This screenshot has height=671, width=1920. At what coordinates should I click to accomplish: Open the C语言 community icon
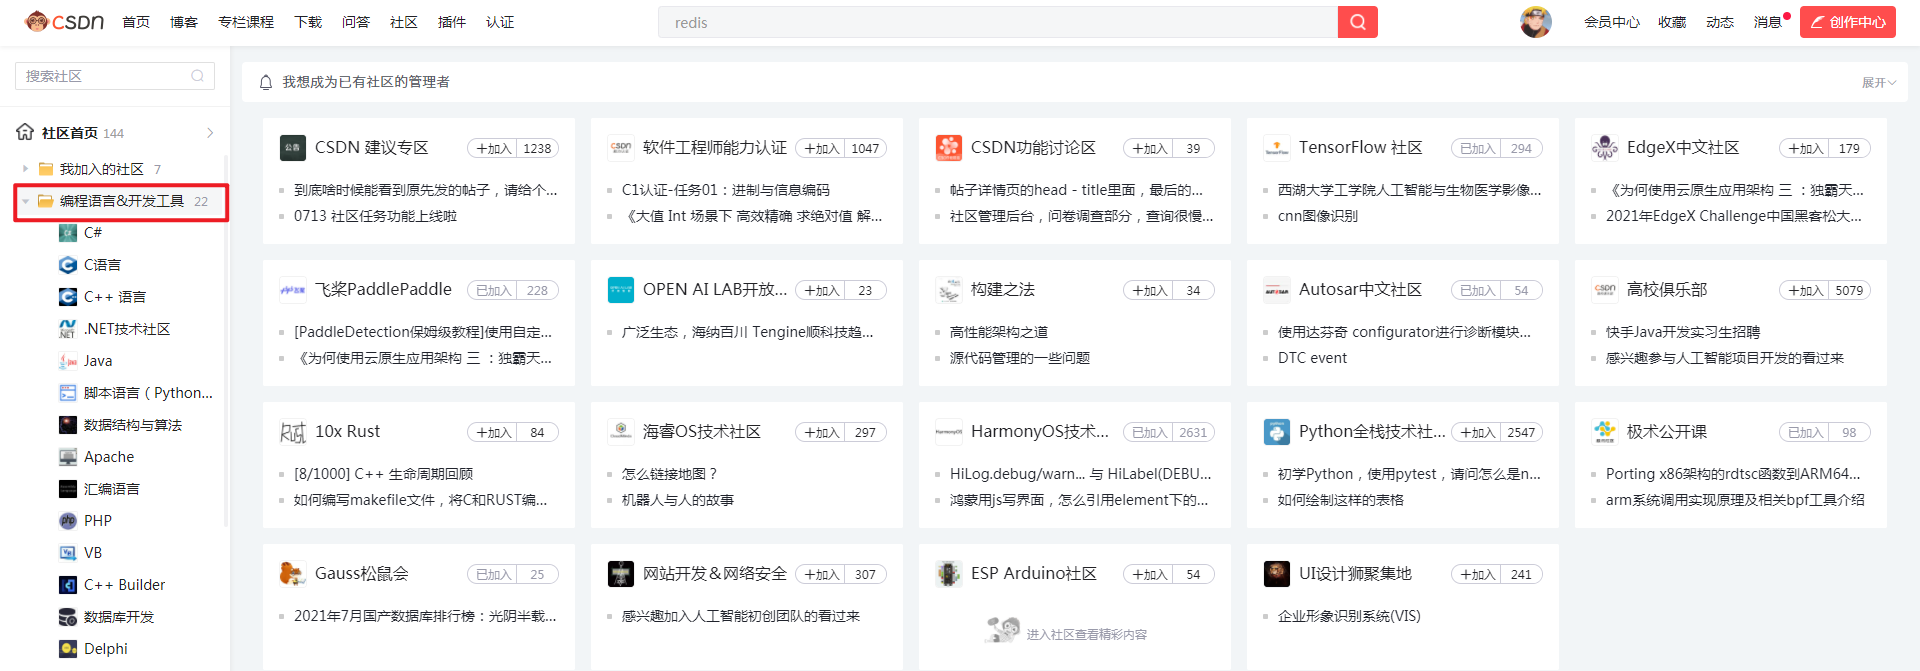tap(68, 265)
